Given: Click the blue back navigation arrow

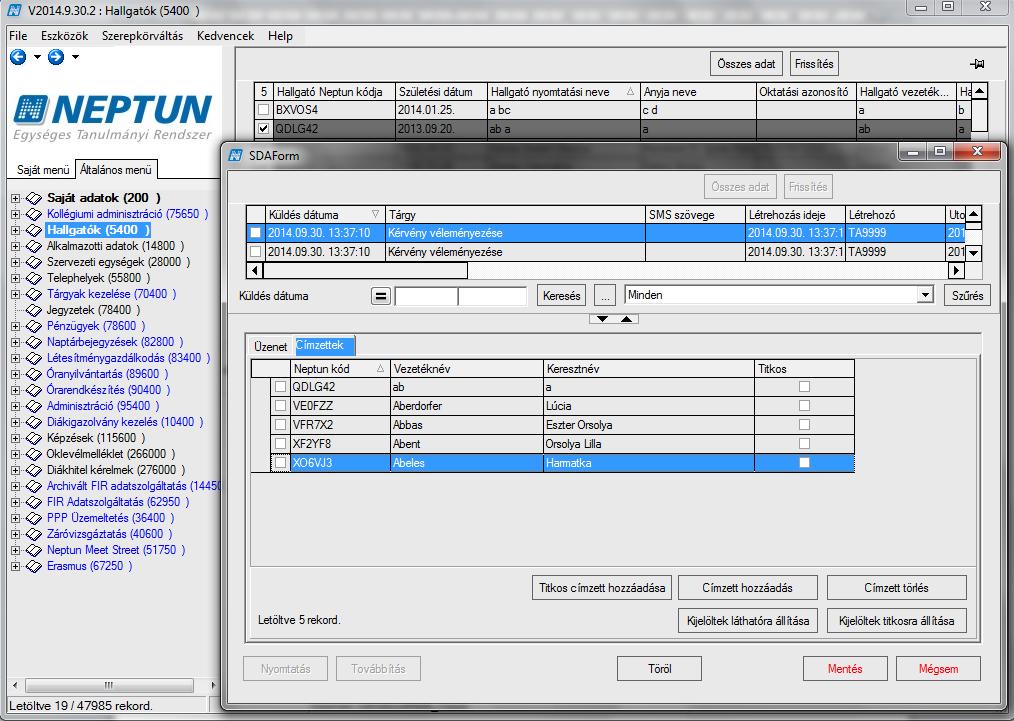Looking at the screenshot, I should point(18,58).
